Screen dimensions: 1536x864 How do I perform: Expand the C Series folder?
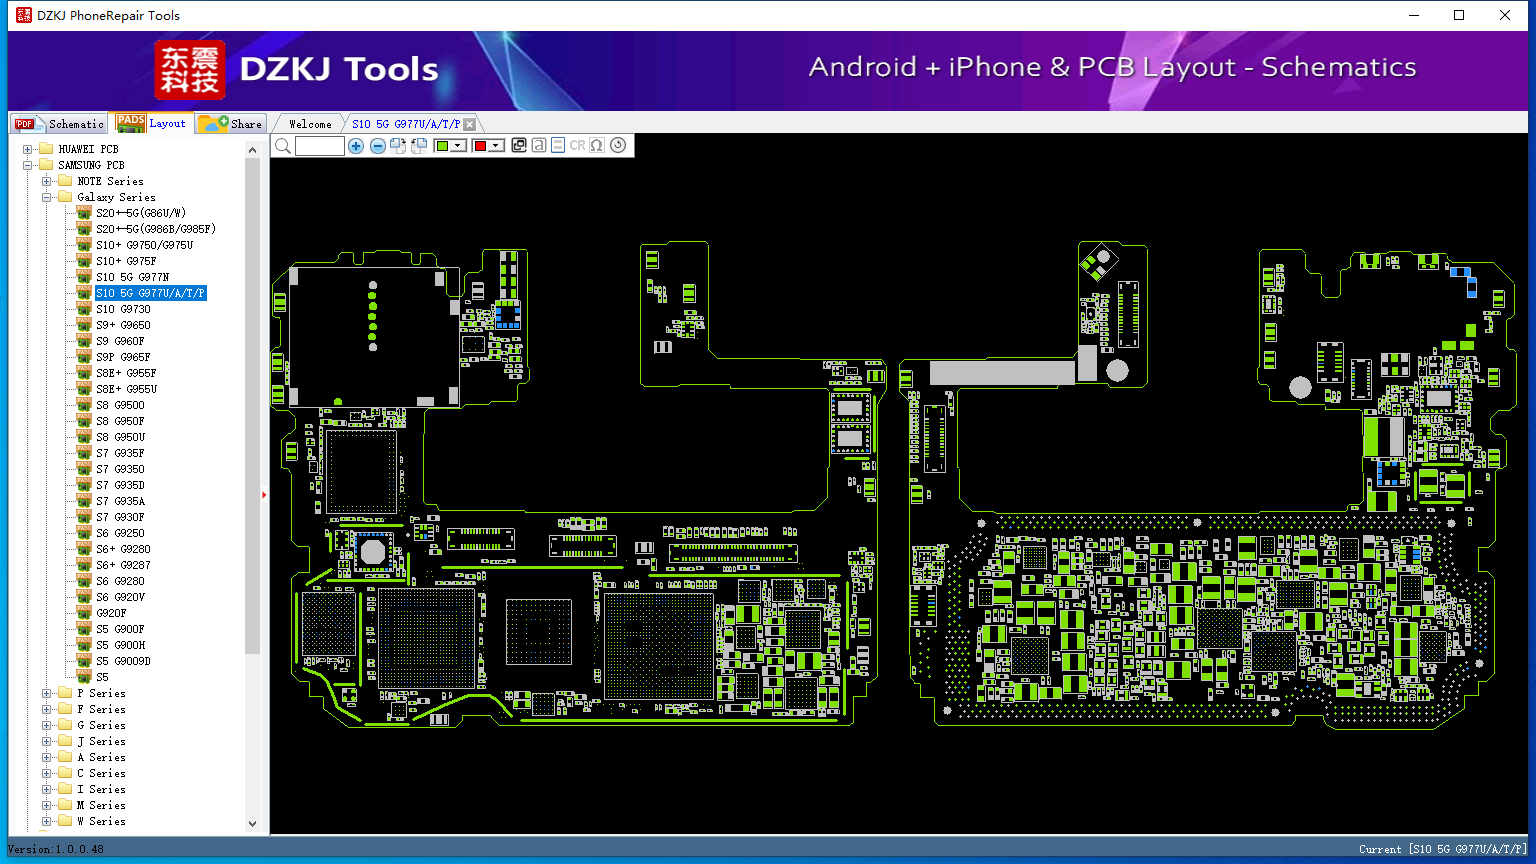46,773
